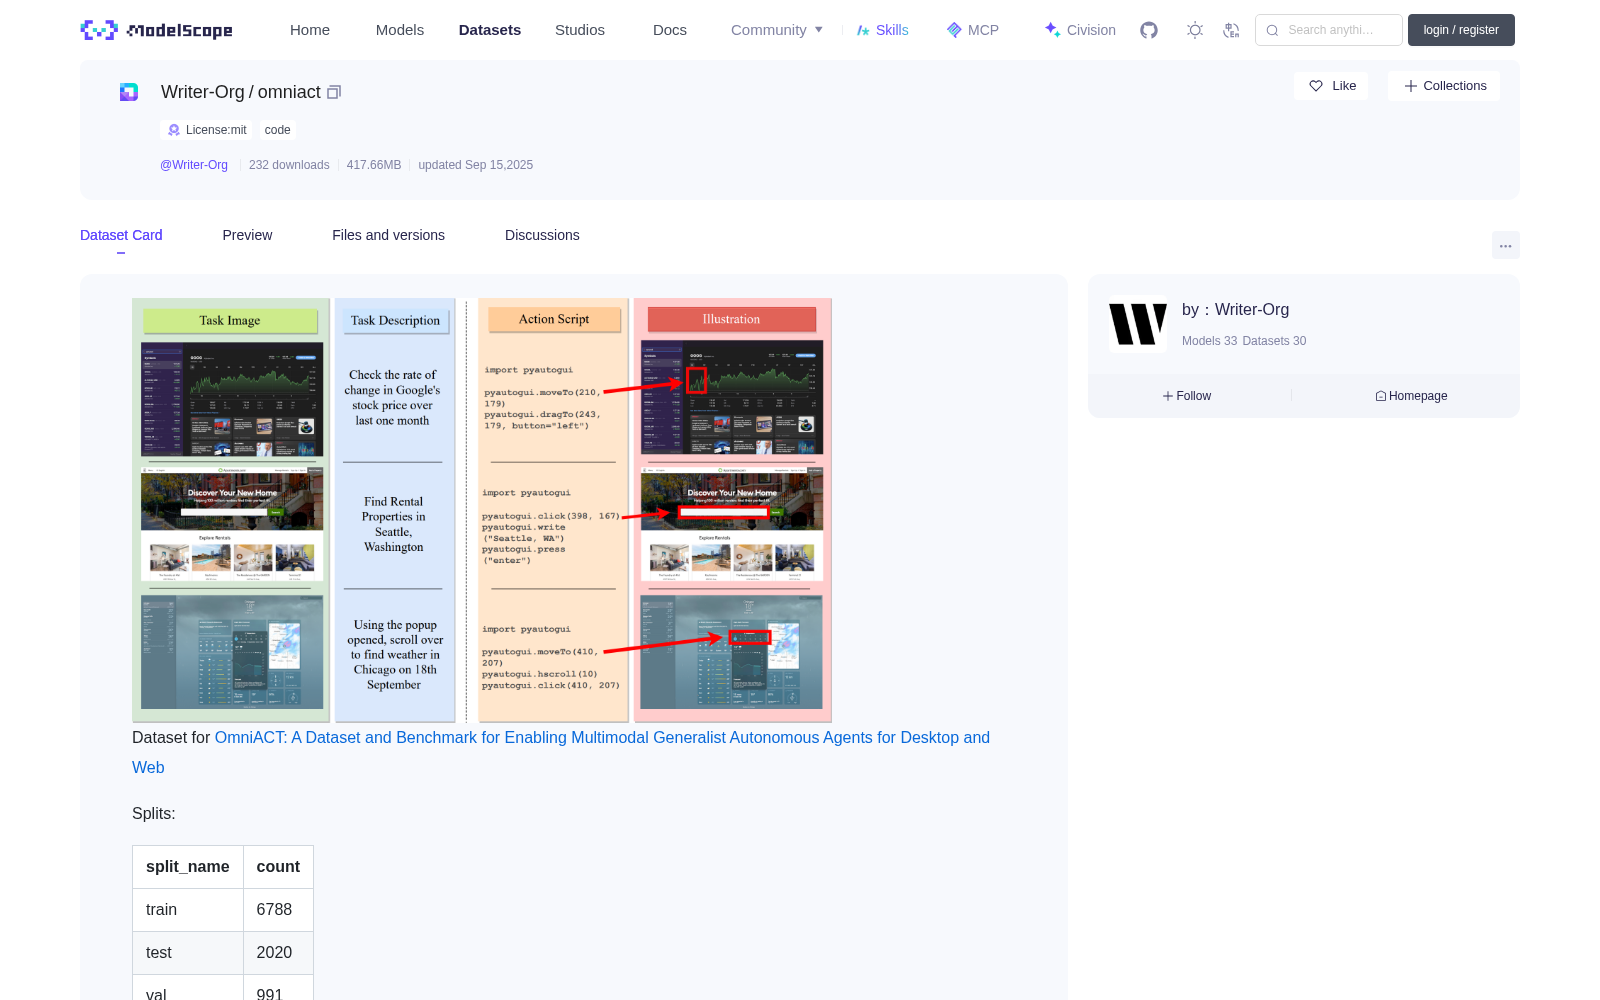Click the Writer-Org / omniact title

tap(241, 92)
